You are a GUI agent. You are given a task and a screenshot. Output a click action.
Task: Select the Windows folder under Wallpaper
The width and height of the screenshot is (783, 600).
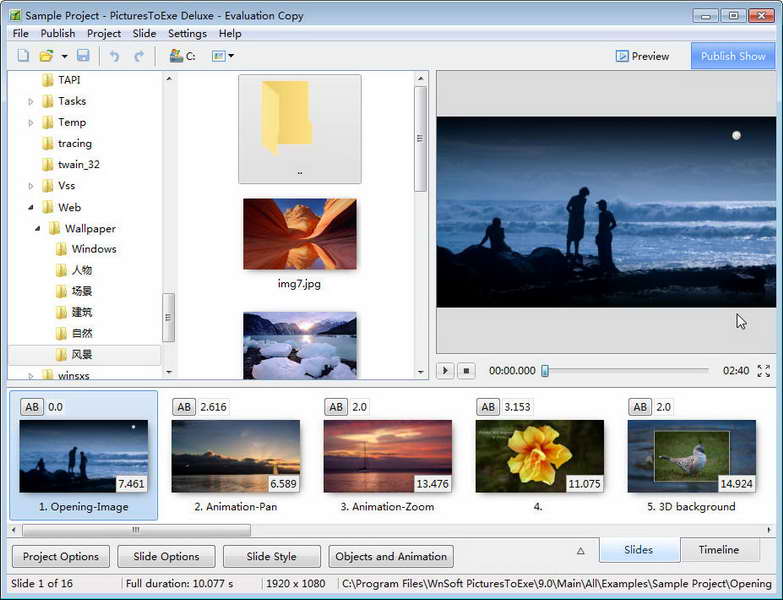(86, 249)
